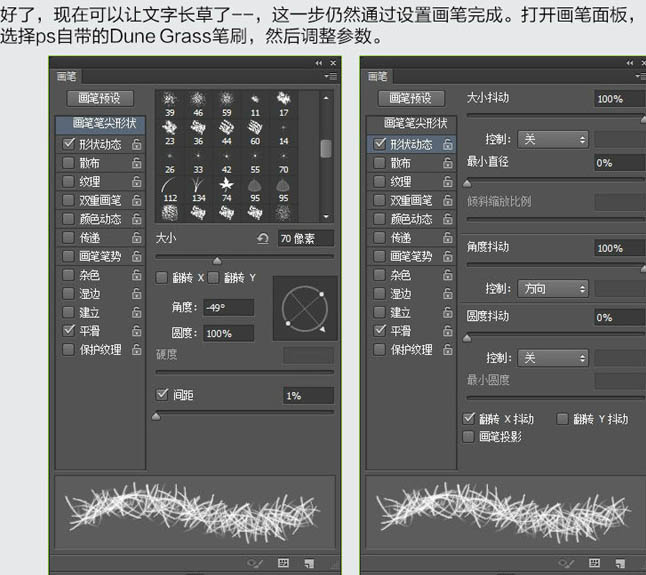Open 控制 dropdown set to 方向
The width and height of the screenshot is (646, 575).
coord(553,289)
